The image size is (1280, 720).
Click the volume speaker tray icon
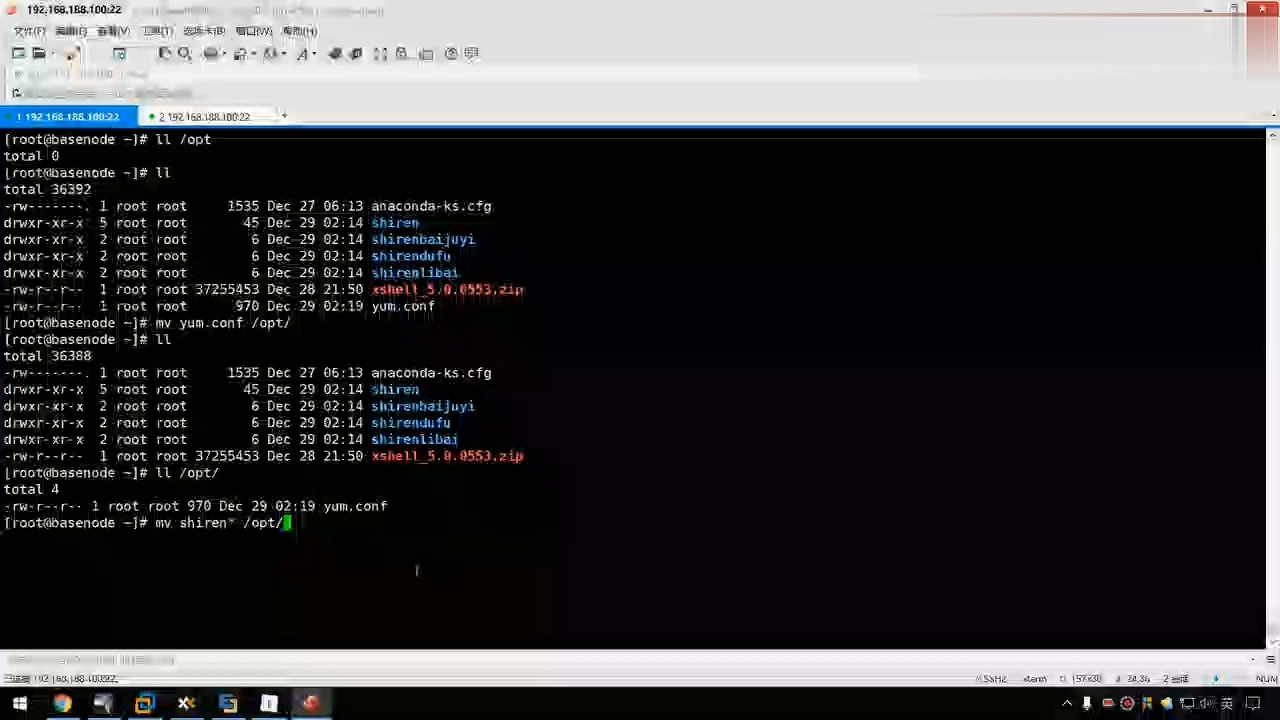[1206, 704]
